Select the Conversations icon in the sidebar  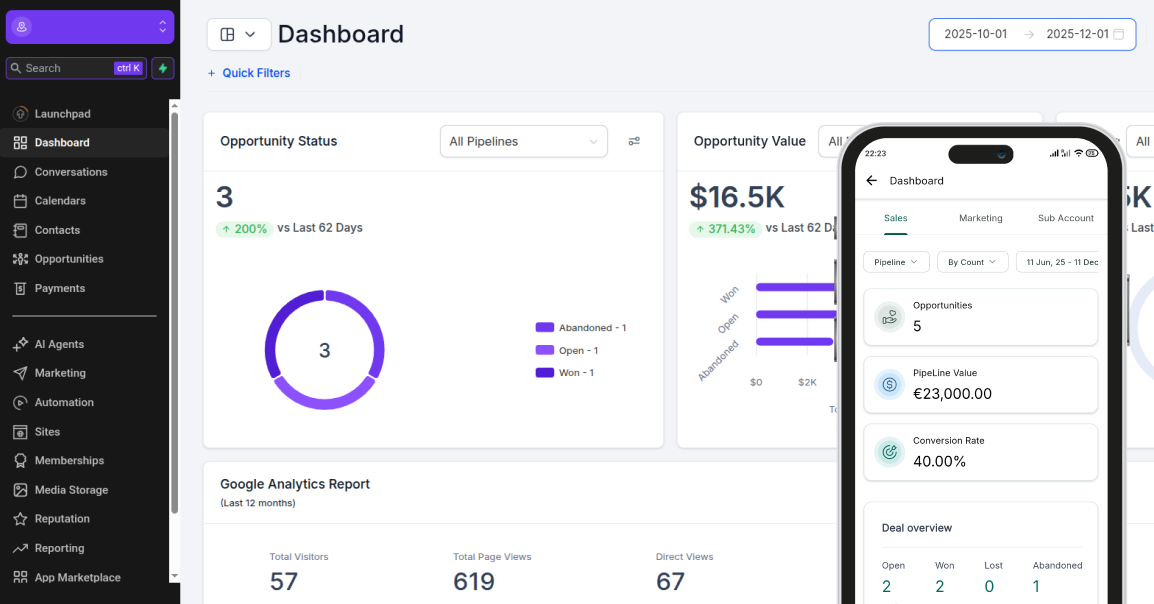pyautogui.click(x=20, y=171)
